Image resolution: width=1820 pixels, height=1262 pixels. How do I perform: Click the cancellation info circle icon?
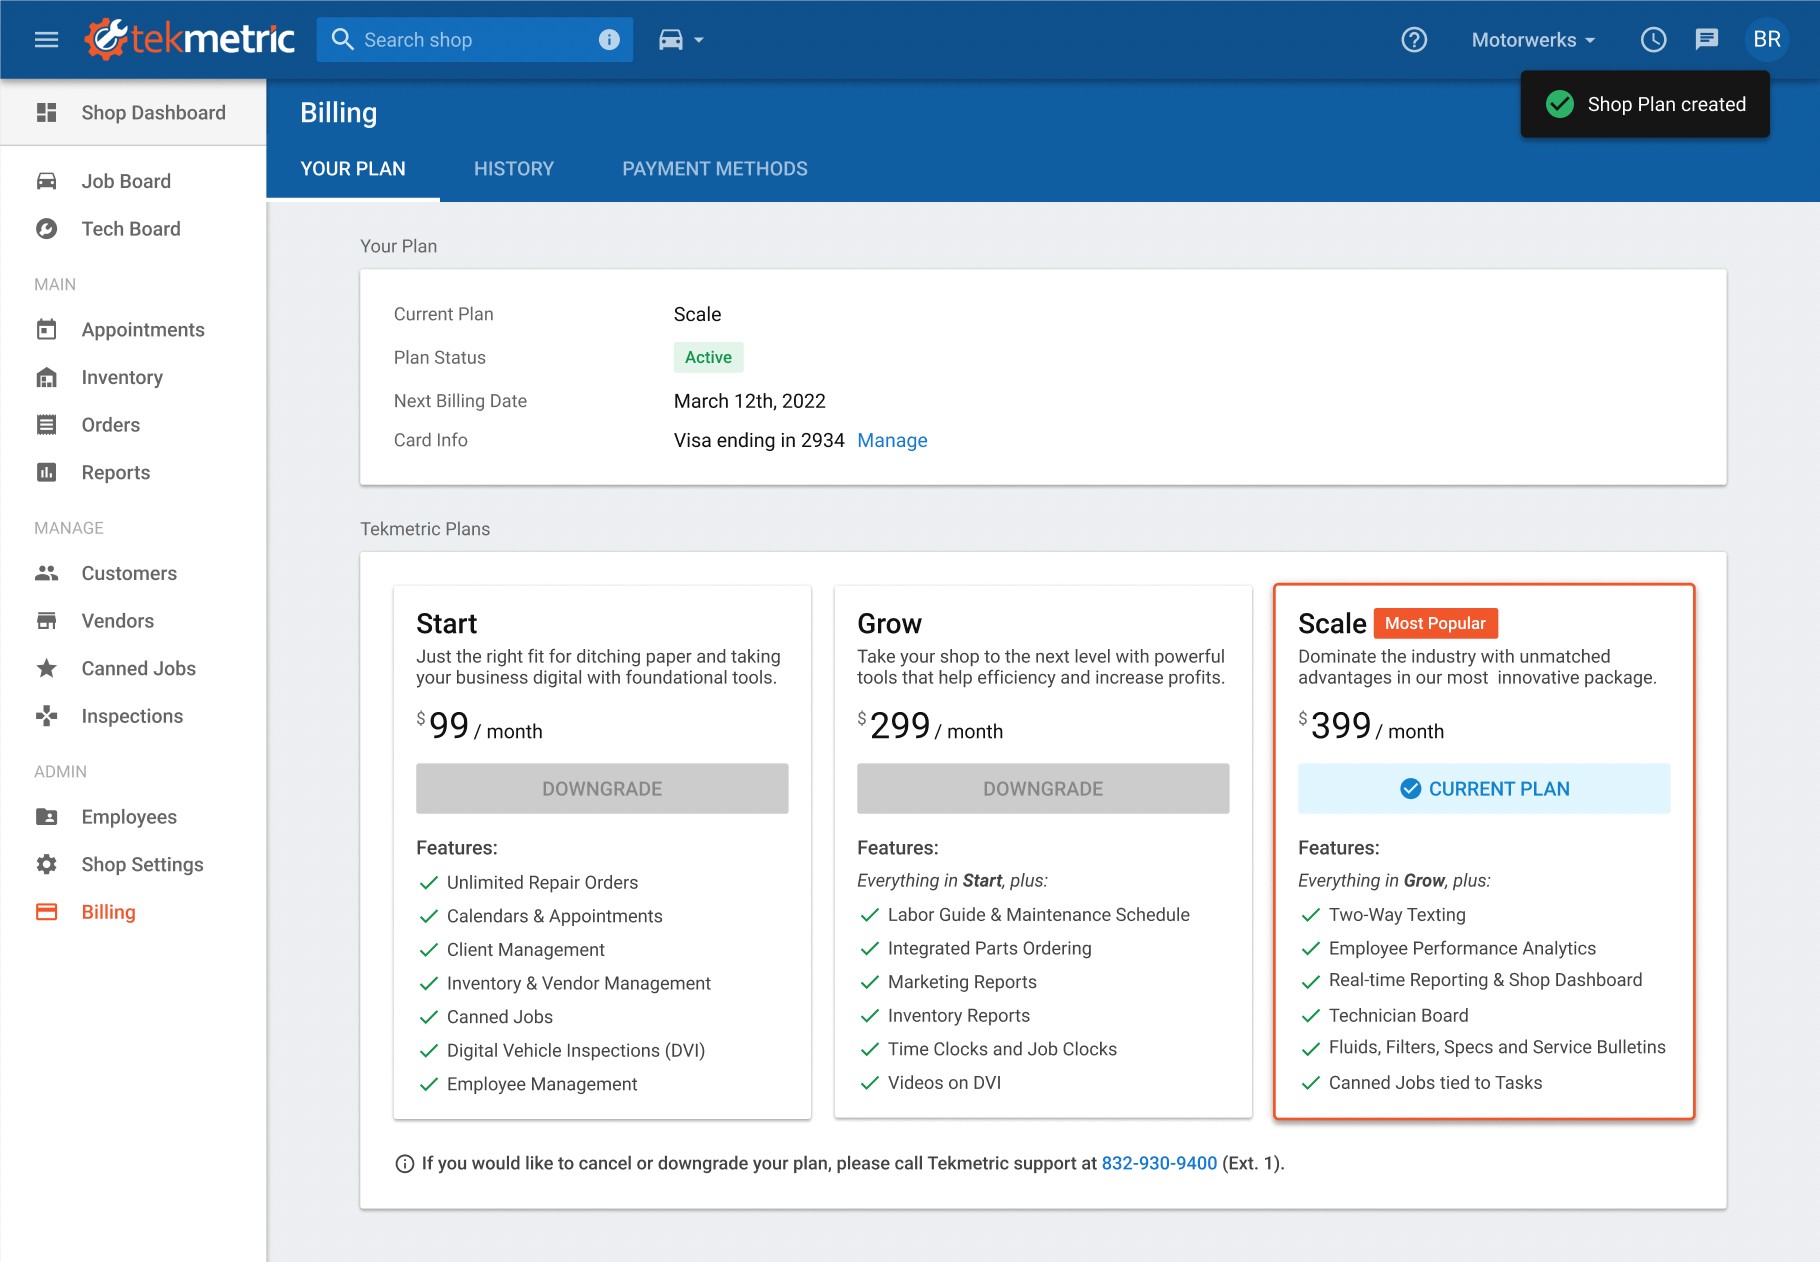point(405,1163)
